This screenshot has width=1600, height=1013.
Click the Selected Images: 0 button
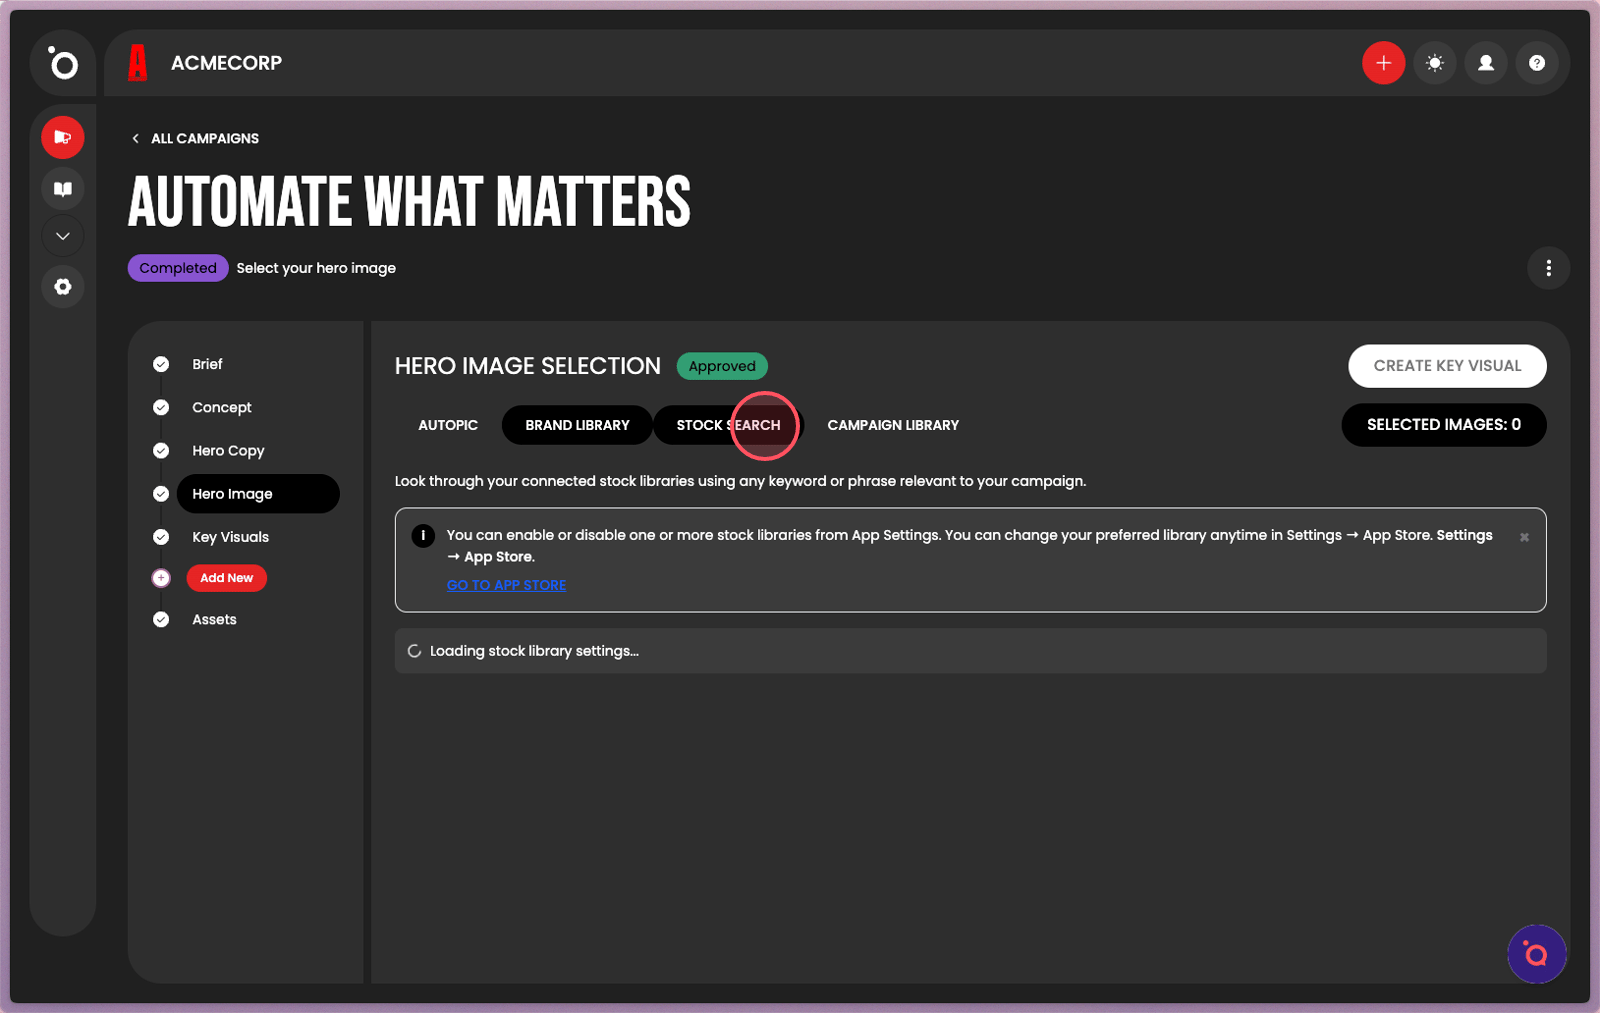1444,425
